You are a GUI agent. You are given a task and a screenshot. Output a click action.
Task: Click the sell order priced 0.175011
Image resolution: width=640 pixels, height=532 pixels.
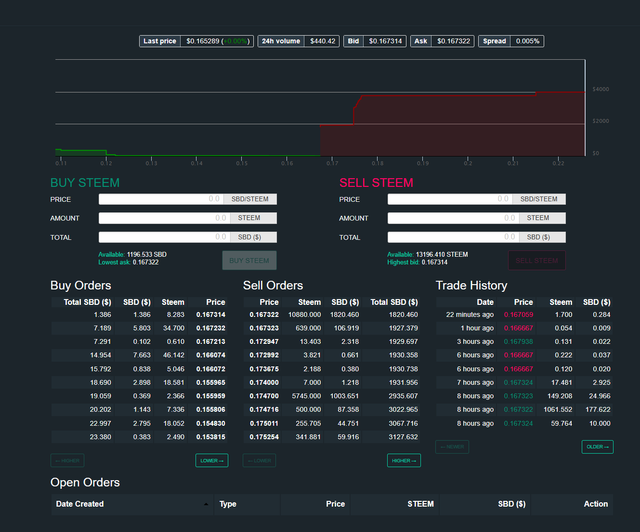[x=332, y=423]
